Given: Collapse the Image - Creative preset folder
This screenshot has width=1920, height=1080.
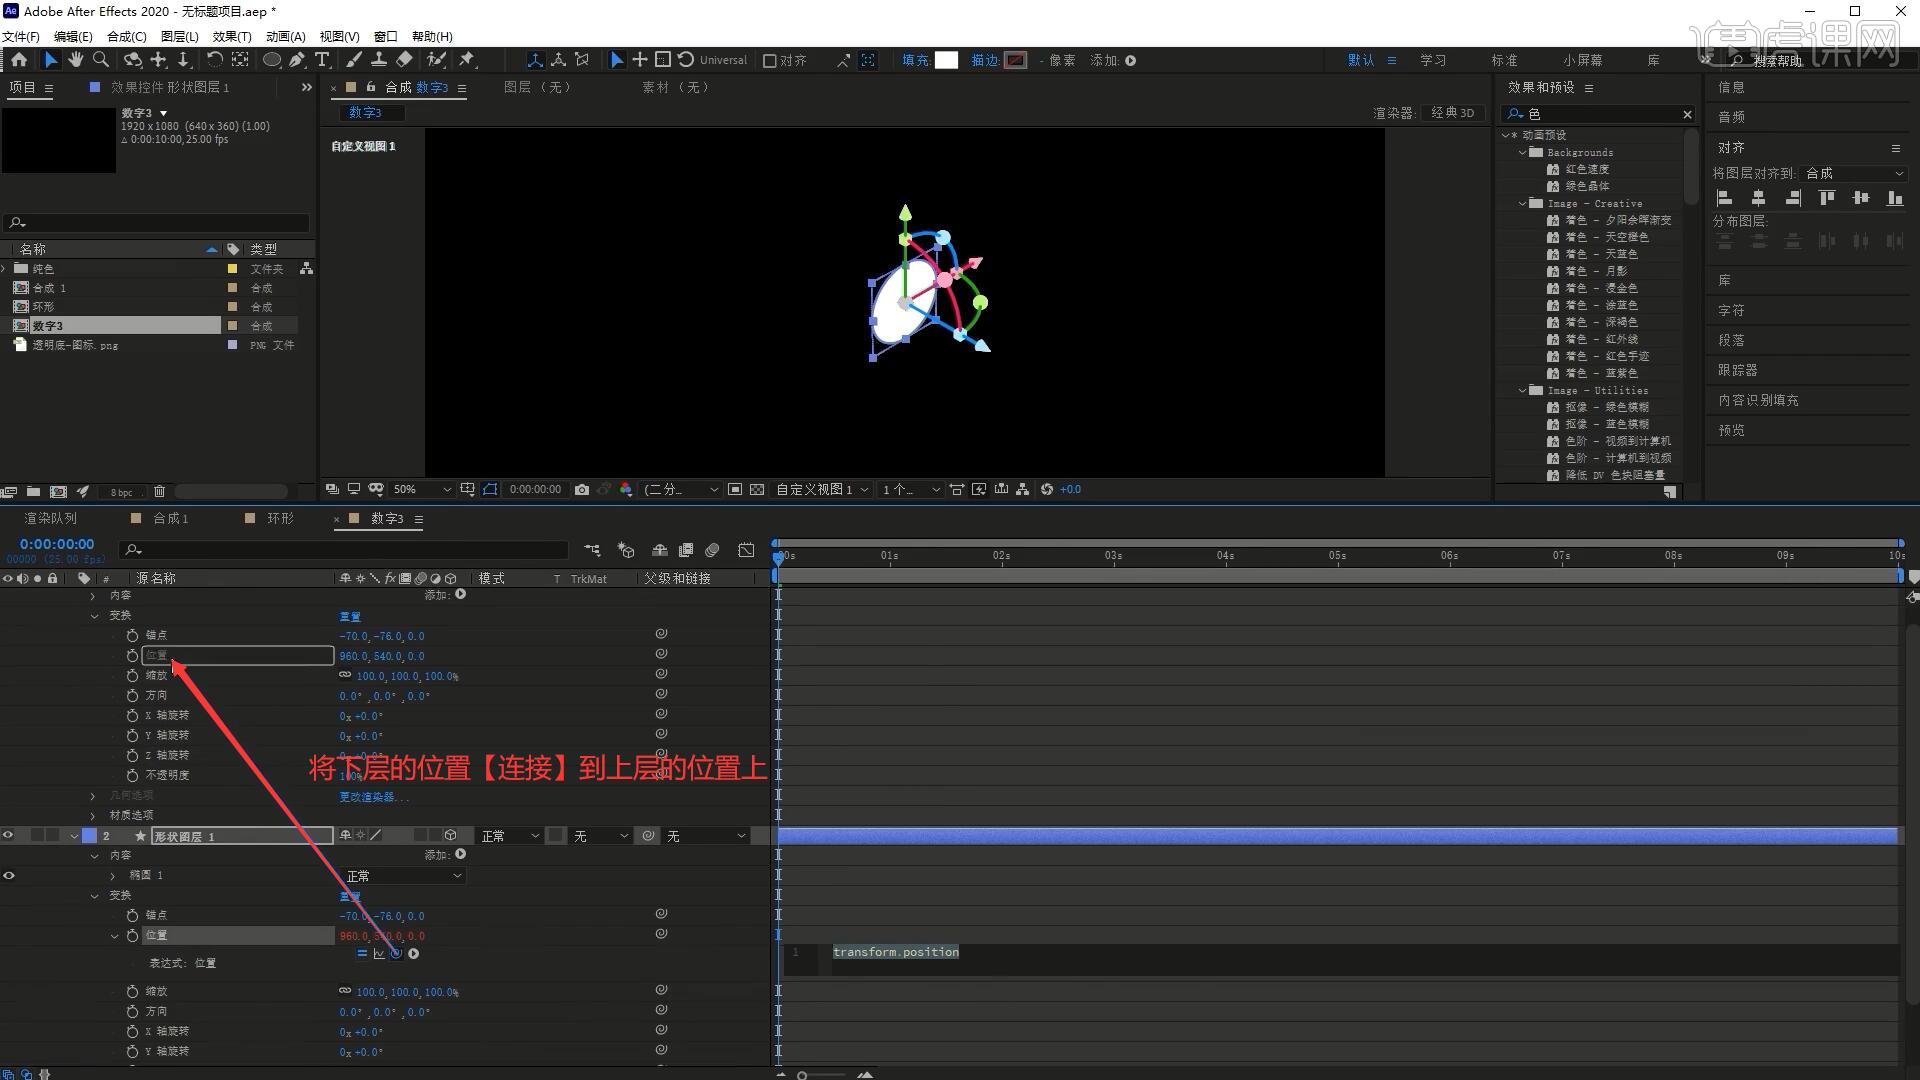Looking at the screenshot, I should (x=1523, y=204).
